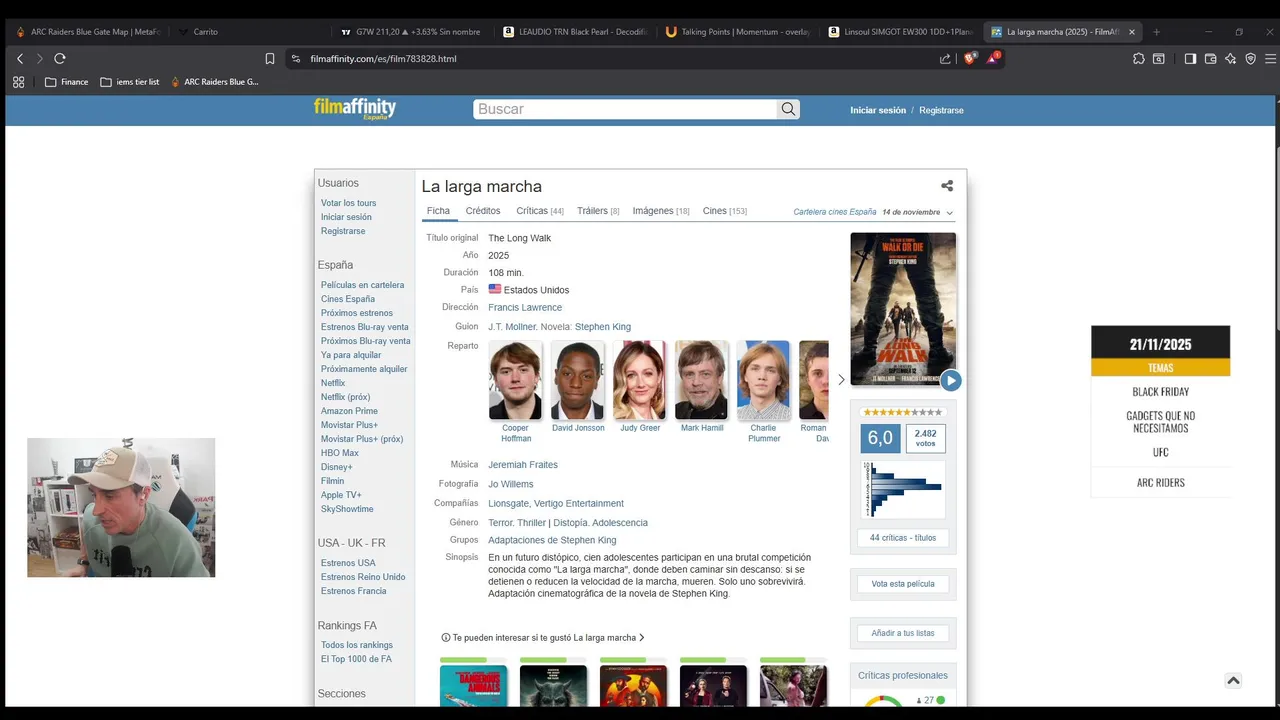
Task: Click the Walk or Die movie poster
Action: [x=903, y=309]
